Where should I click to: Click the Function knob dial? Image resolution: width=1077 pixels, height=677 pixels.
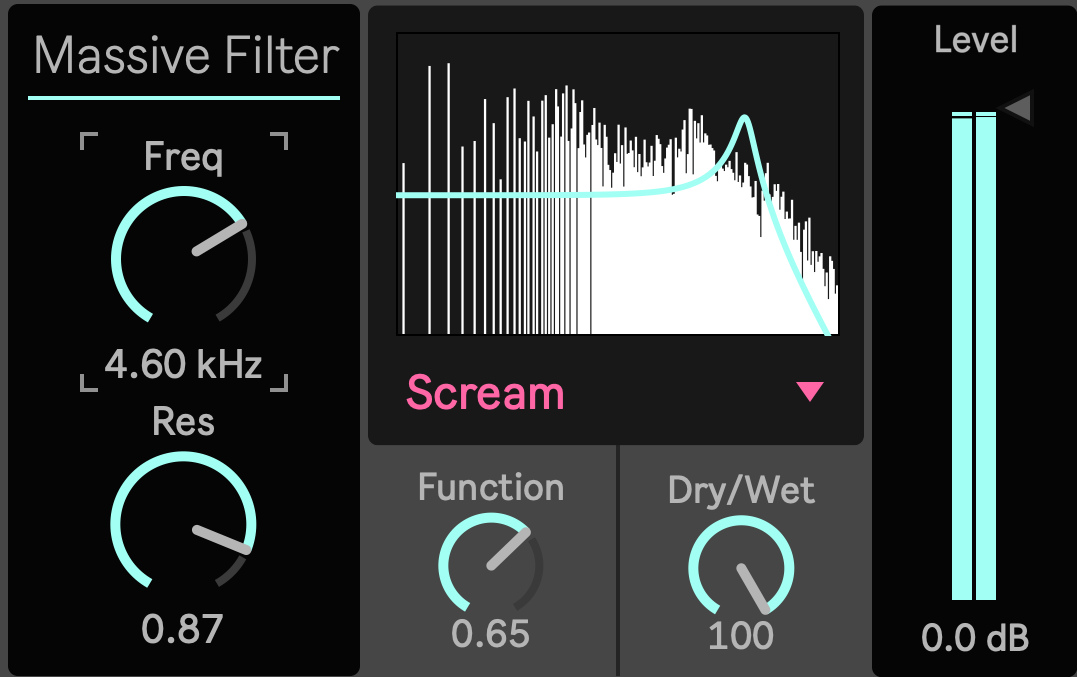tap(490, 564)
